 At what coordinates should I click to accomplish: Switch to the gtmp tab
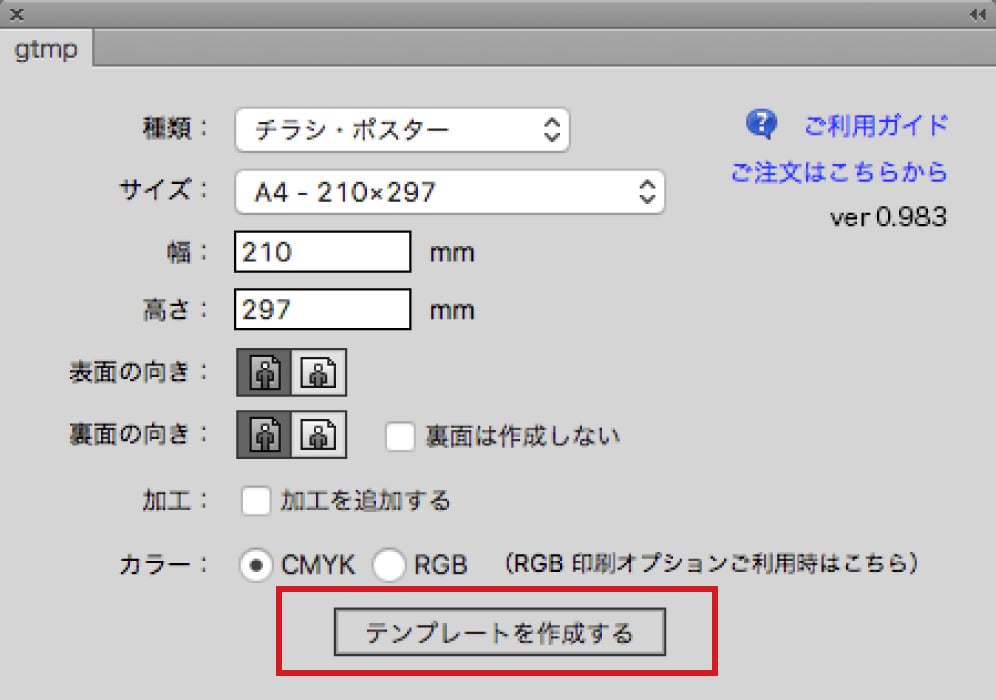(x=46, y=49)
